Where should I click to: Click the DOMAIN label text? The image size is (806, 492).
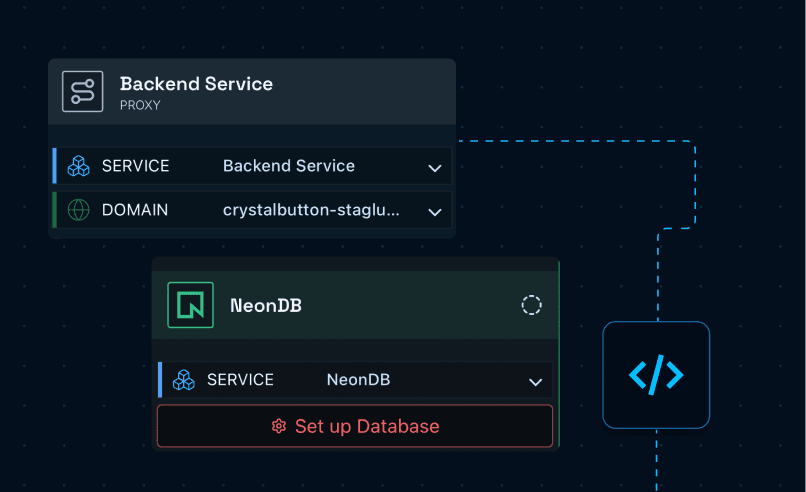(x=135, y=210)
